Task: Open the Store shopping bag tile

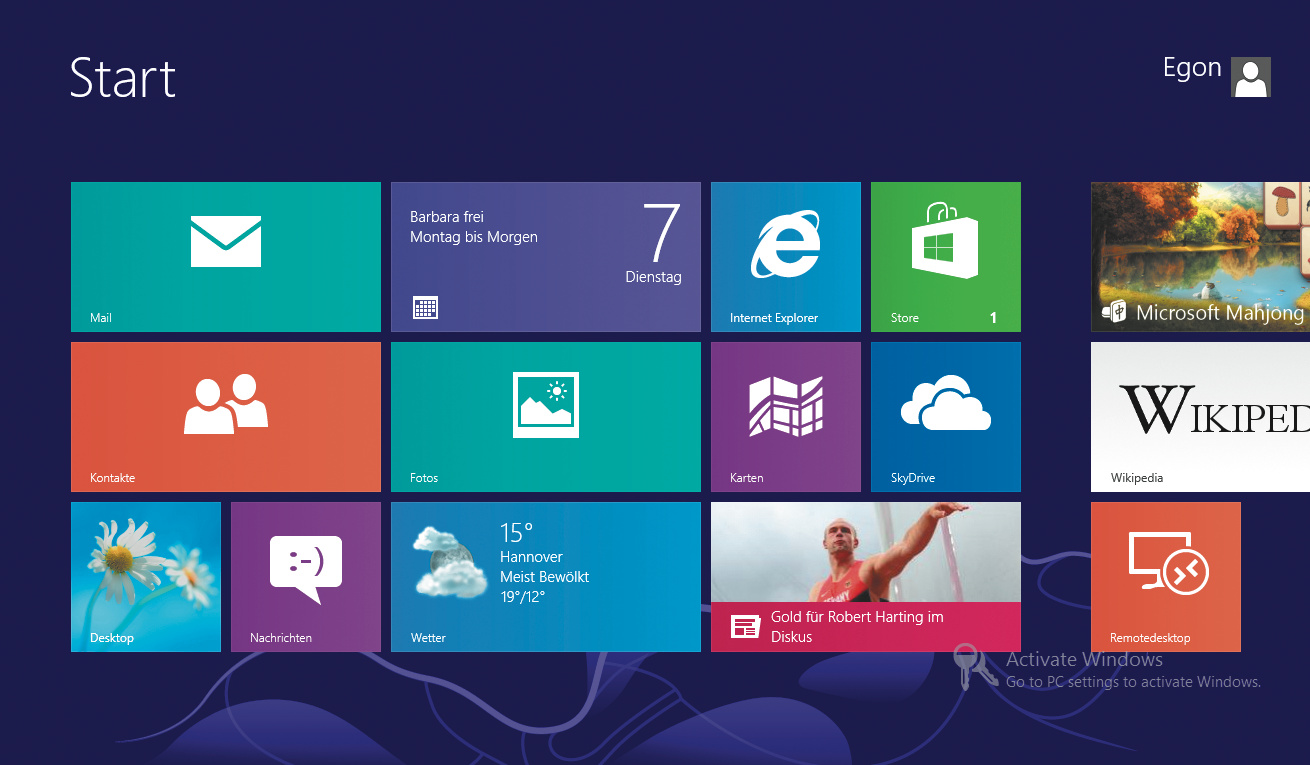Action: pyautogui.click(x=946, y=257)
